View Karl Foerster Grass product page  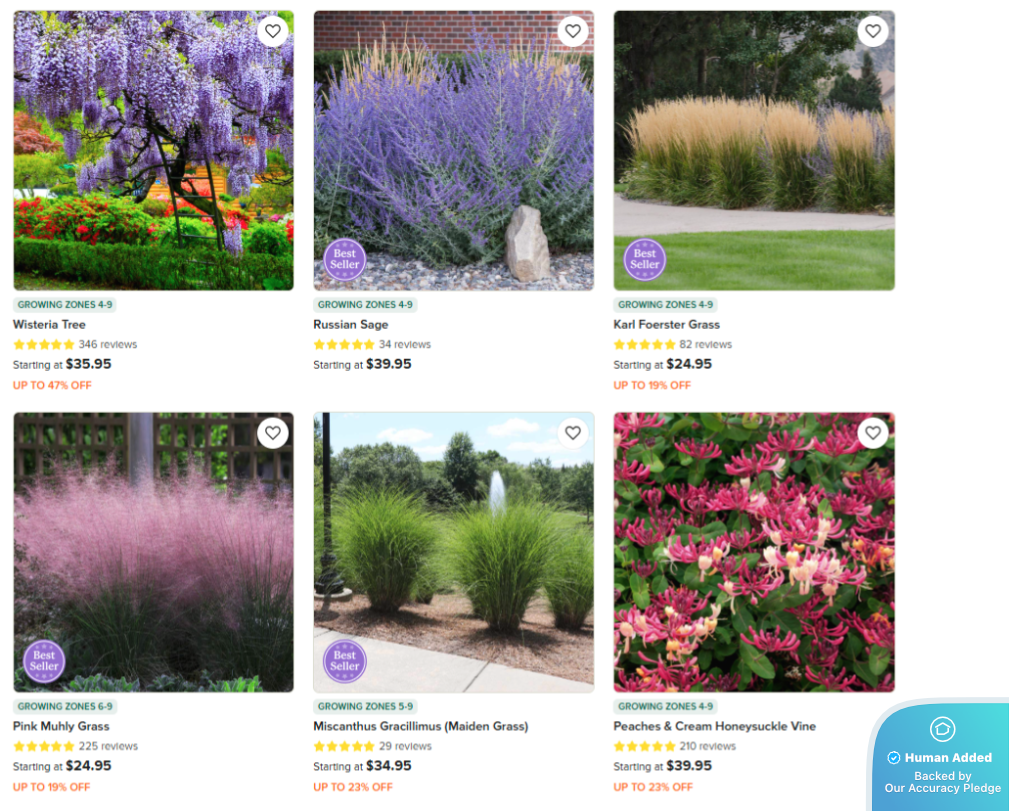point(667,324)
